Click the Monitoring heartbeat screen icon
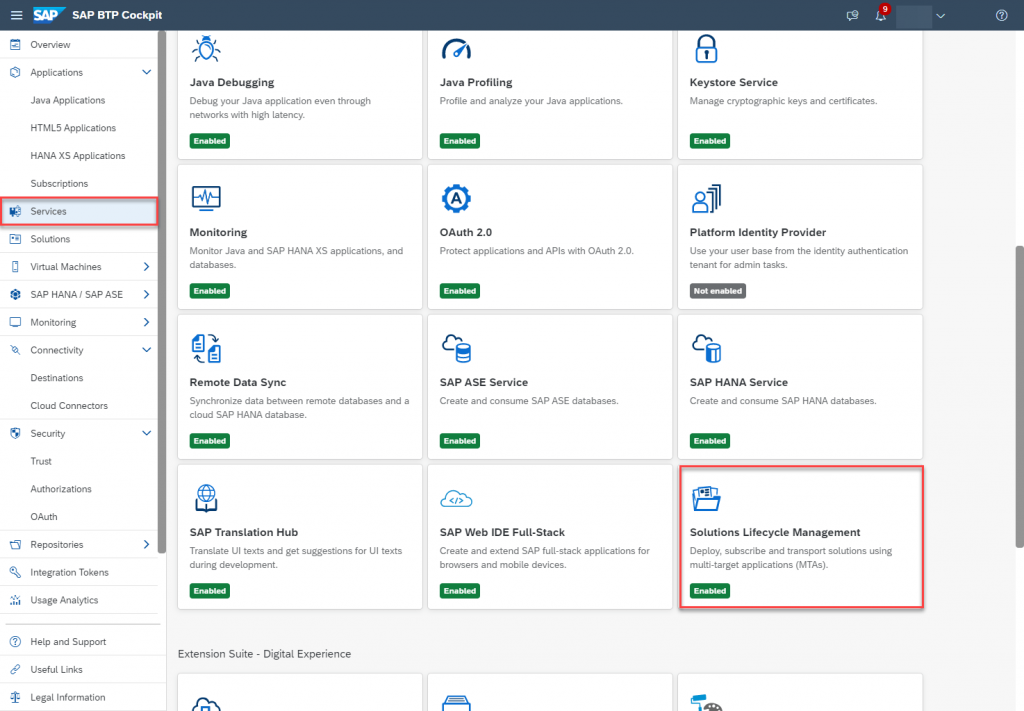 click(x=206, y=198)
